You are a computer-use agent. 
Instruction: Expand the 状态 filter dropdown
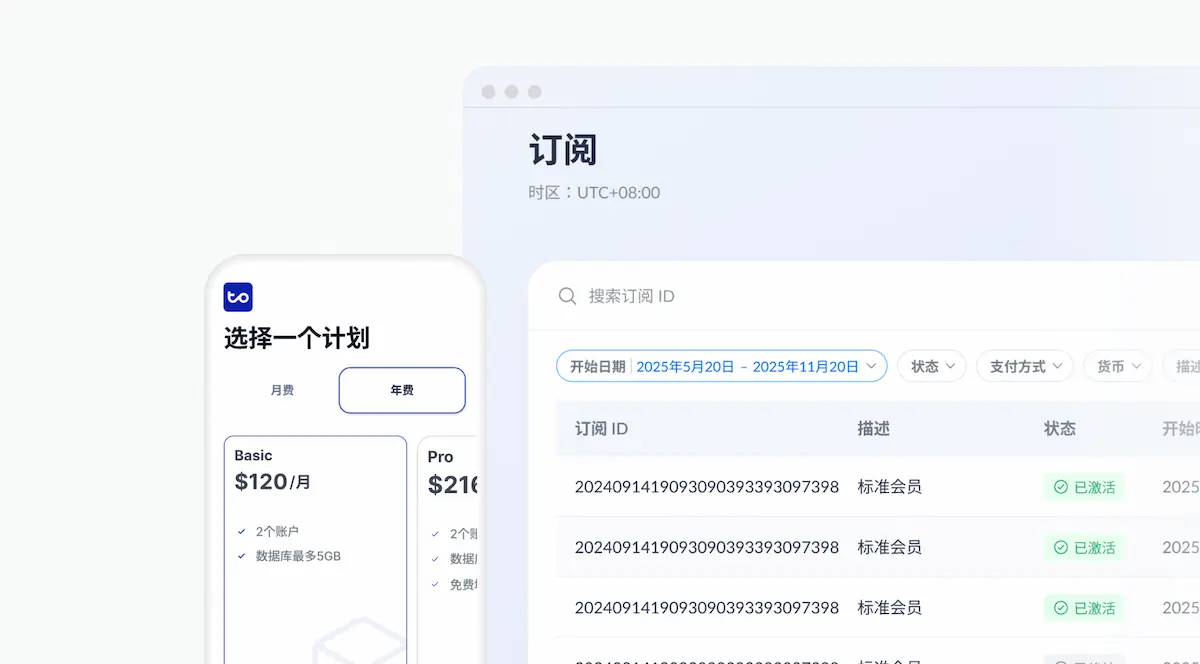click(x=932, y=366)
